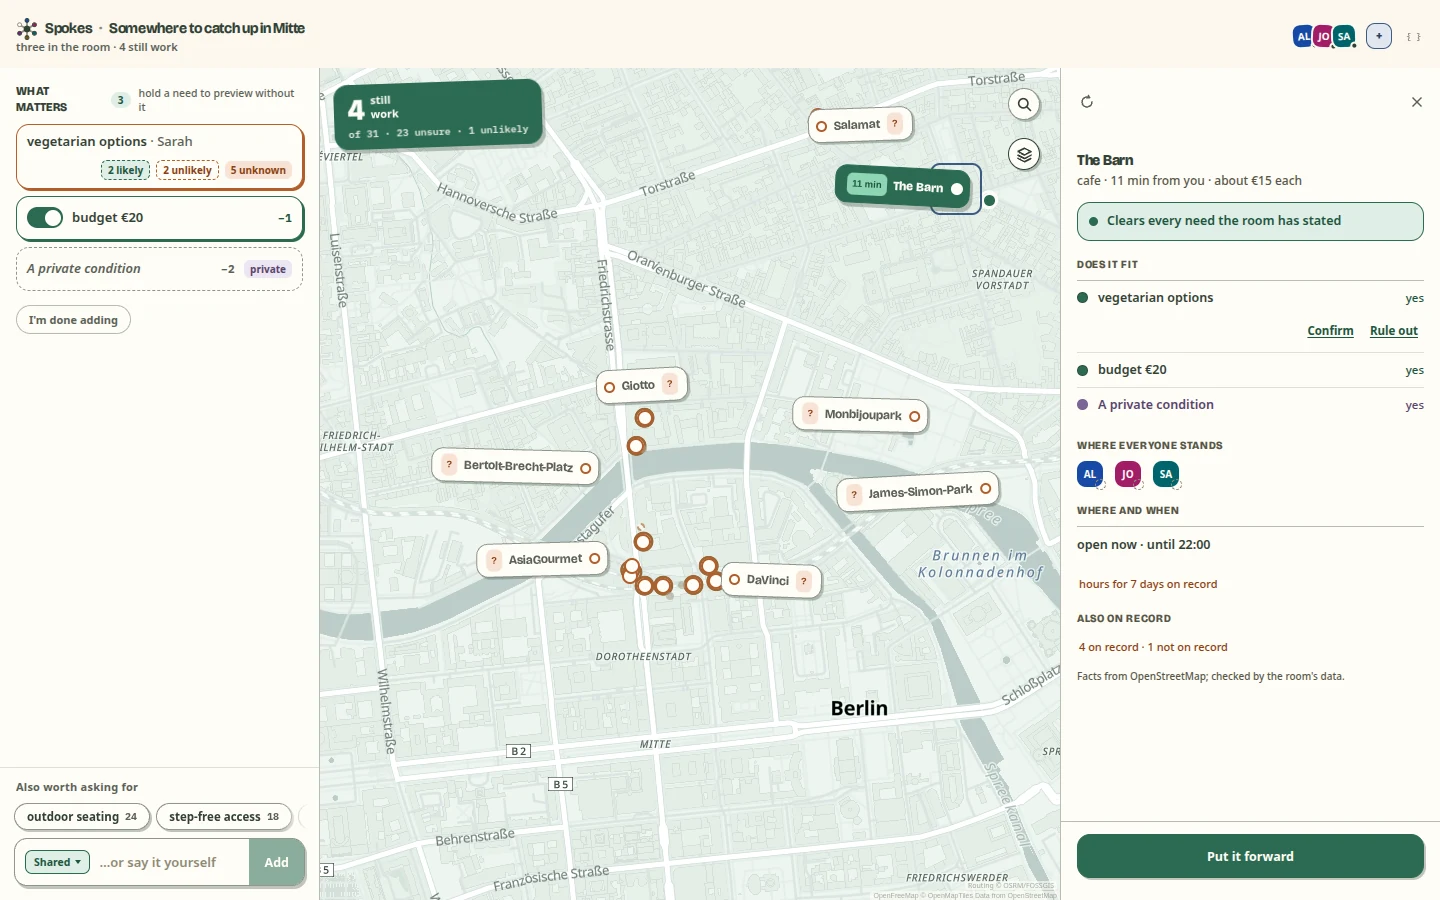The height and width of the screenshot is (900, 1440).
Task: Open the JO avatar in header
Action: pyautogui.click(x=1323, y=37)
